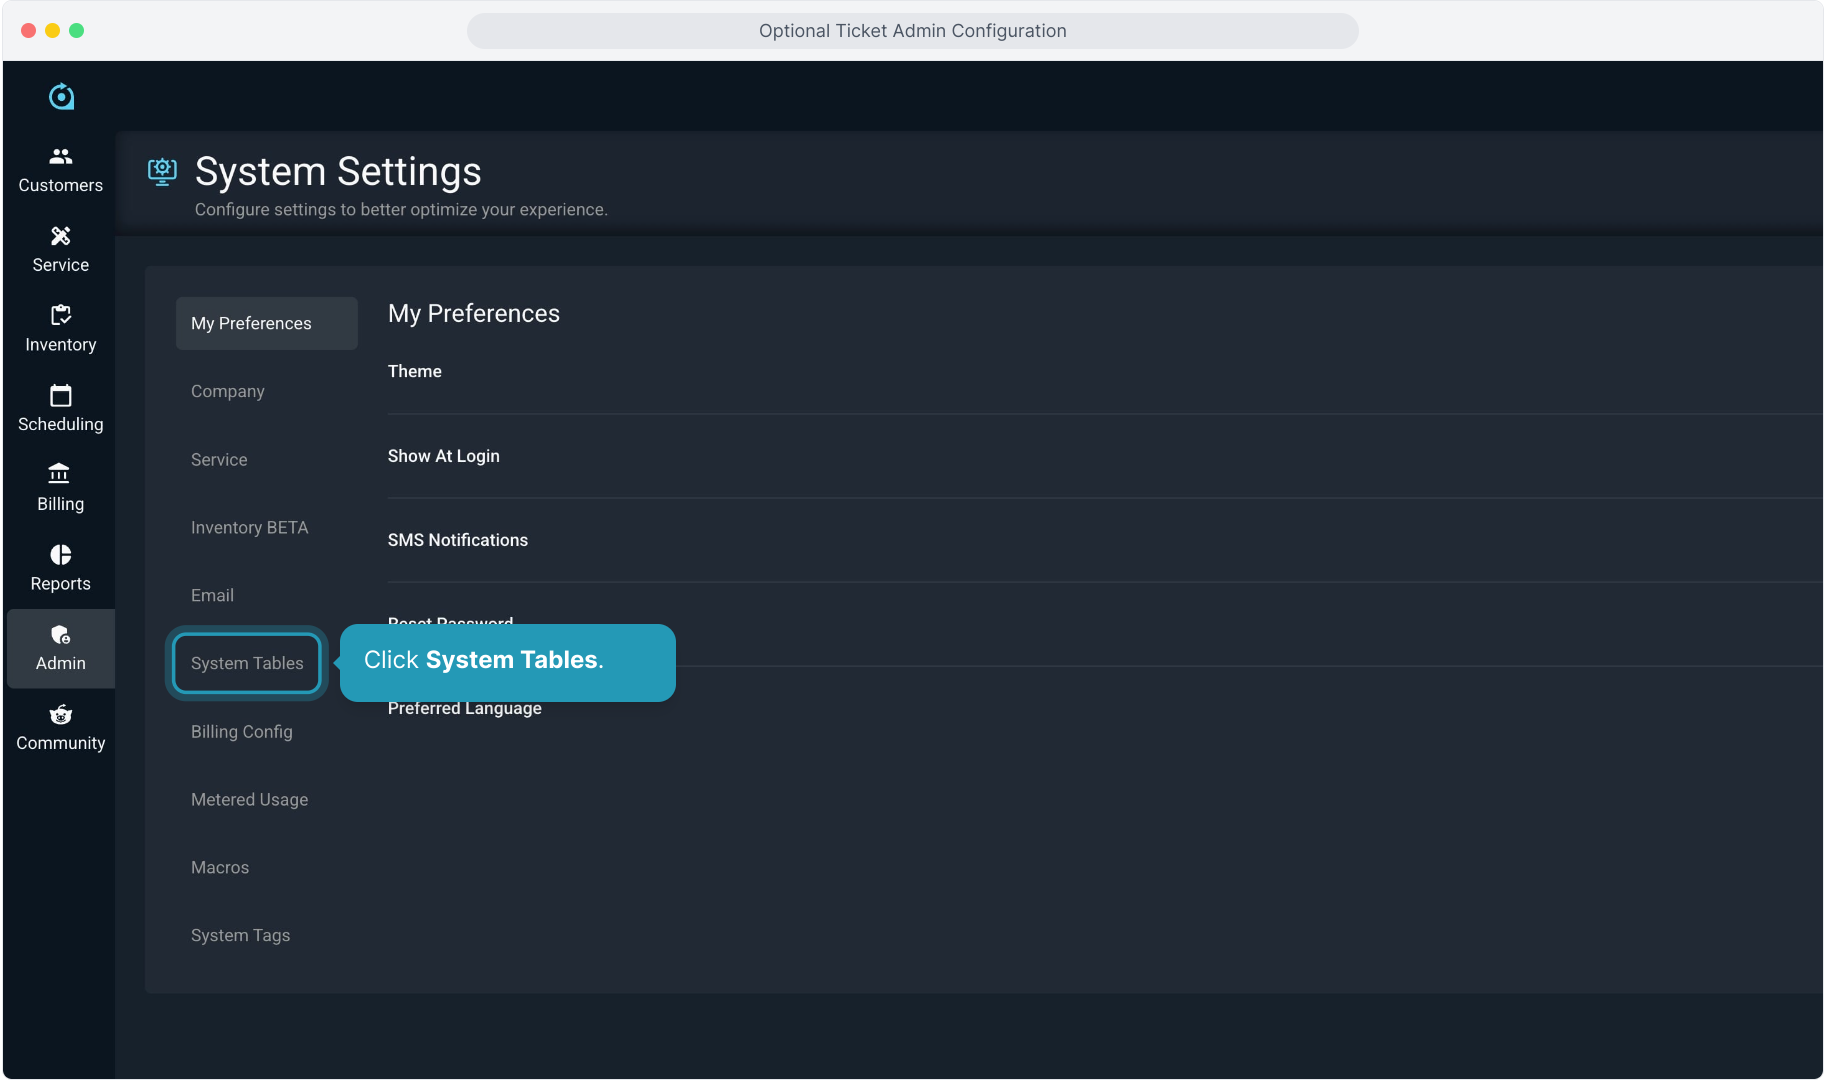Open the Inventory BETA settings tab
This screenshot has height=1080, width=1826.
(249, 528)
